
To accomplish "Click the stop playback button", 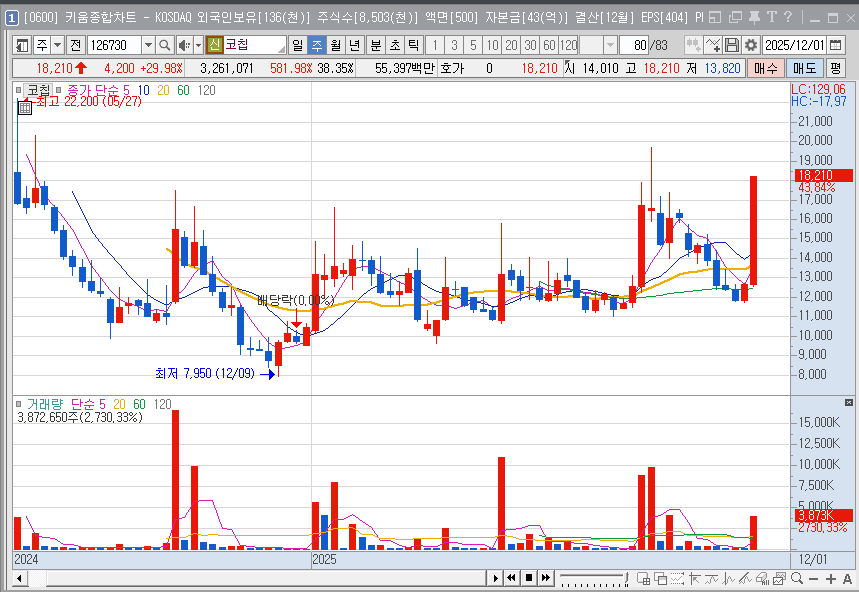I will click(529, 578).
